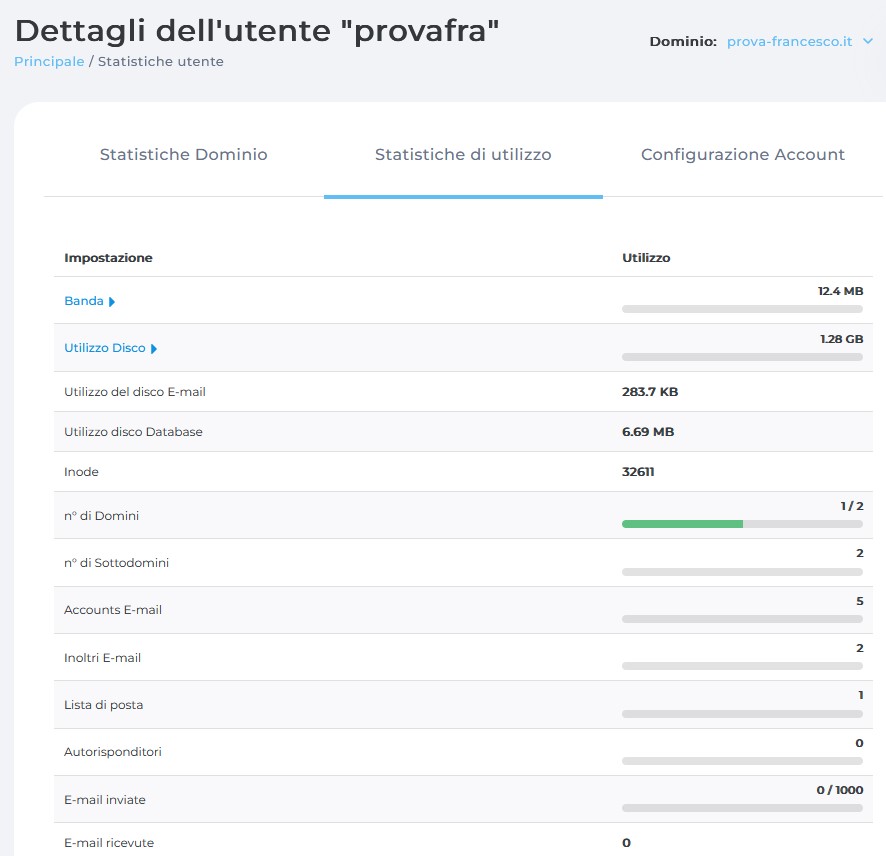The height and width of the screenshot is (856, 886).
Task: Open the Banda details link
Action: 84,301
